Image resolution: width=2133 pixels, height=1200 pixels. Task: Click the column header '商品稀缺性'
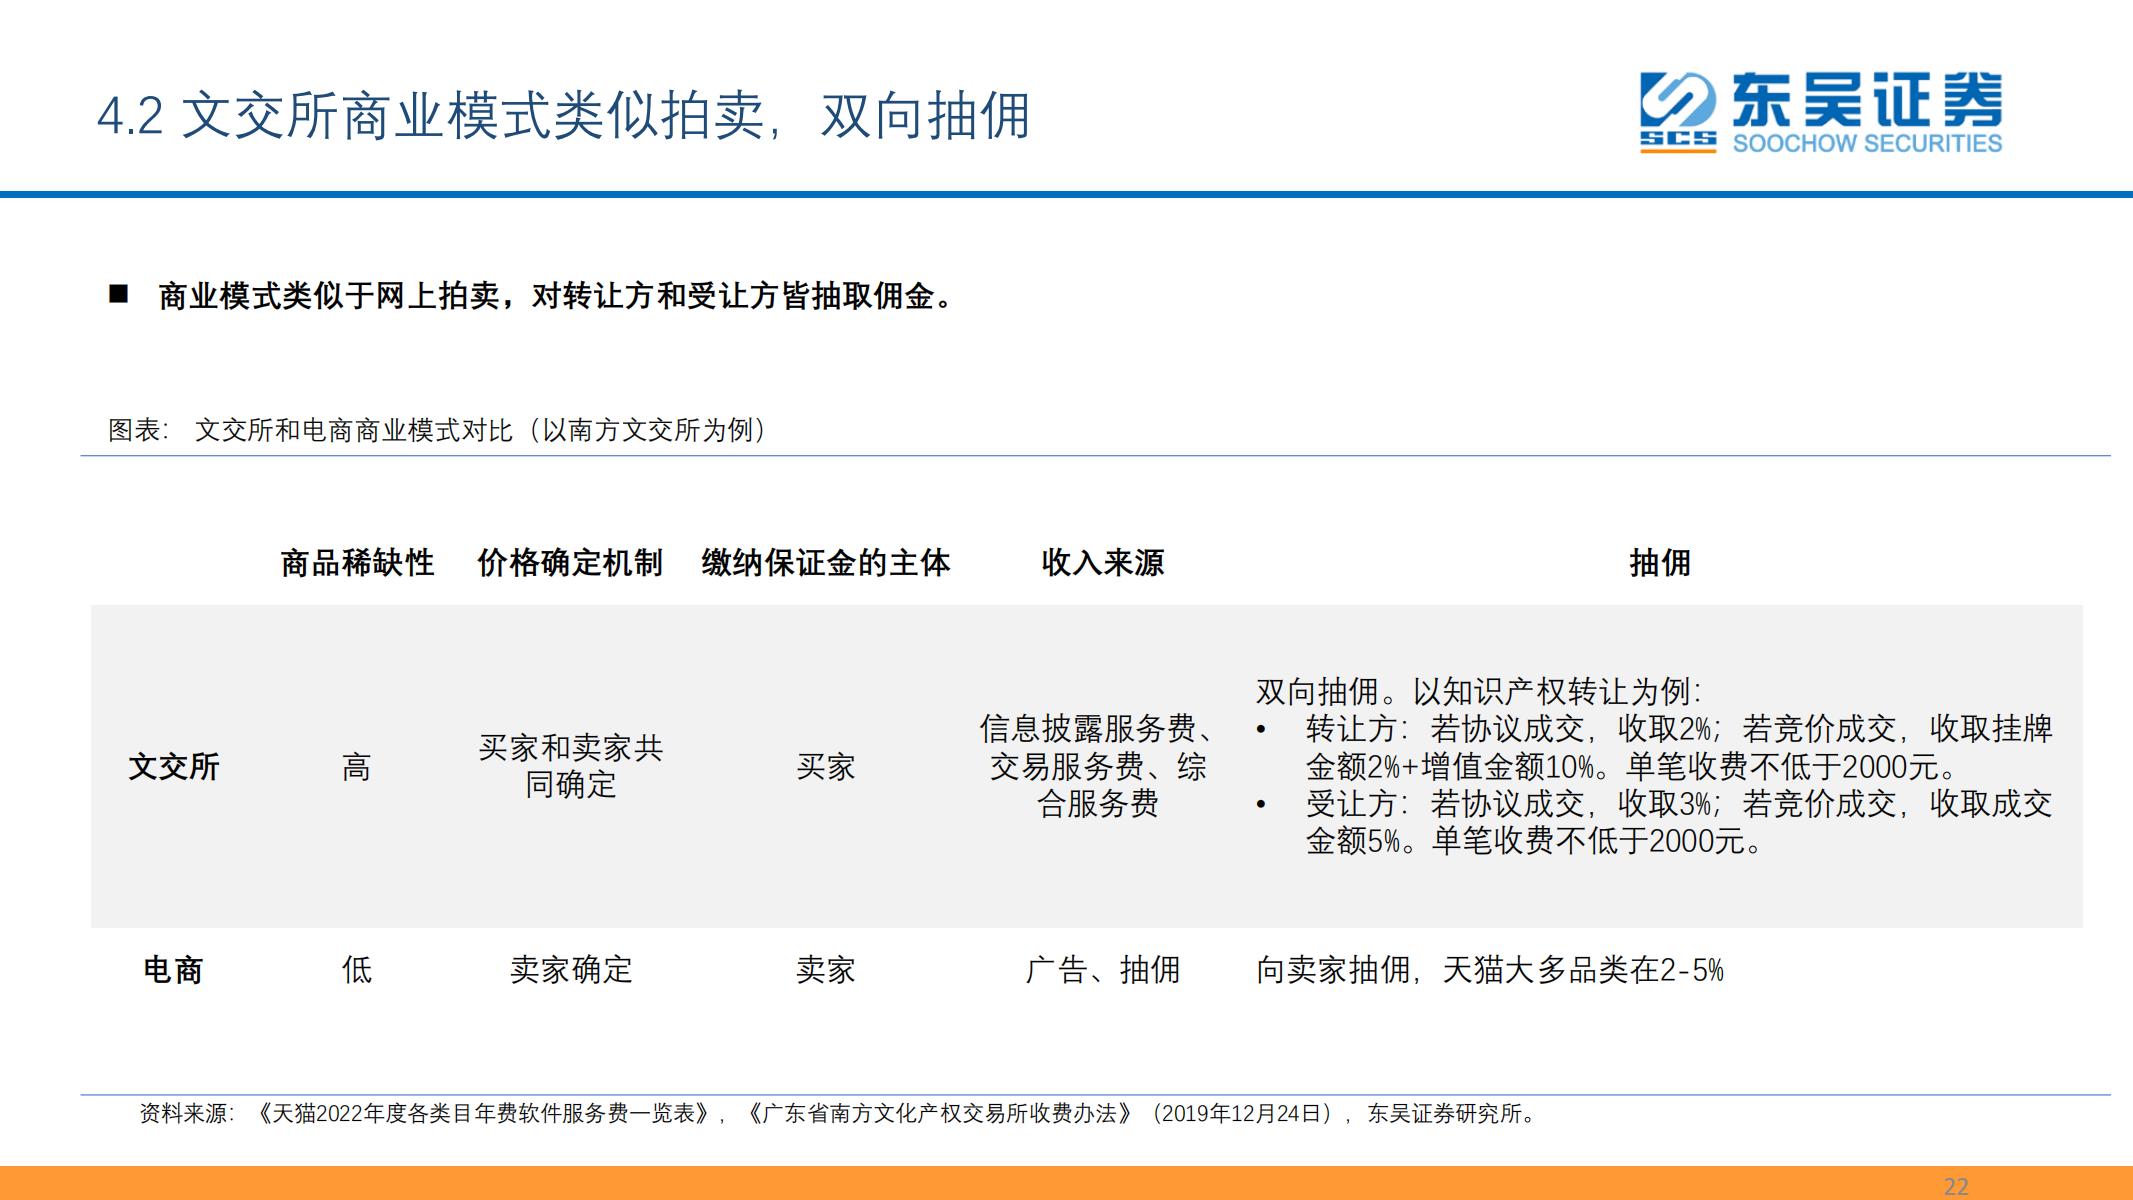click(357, 563)
